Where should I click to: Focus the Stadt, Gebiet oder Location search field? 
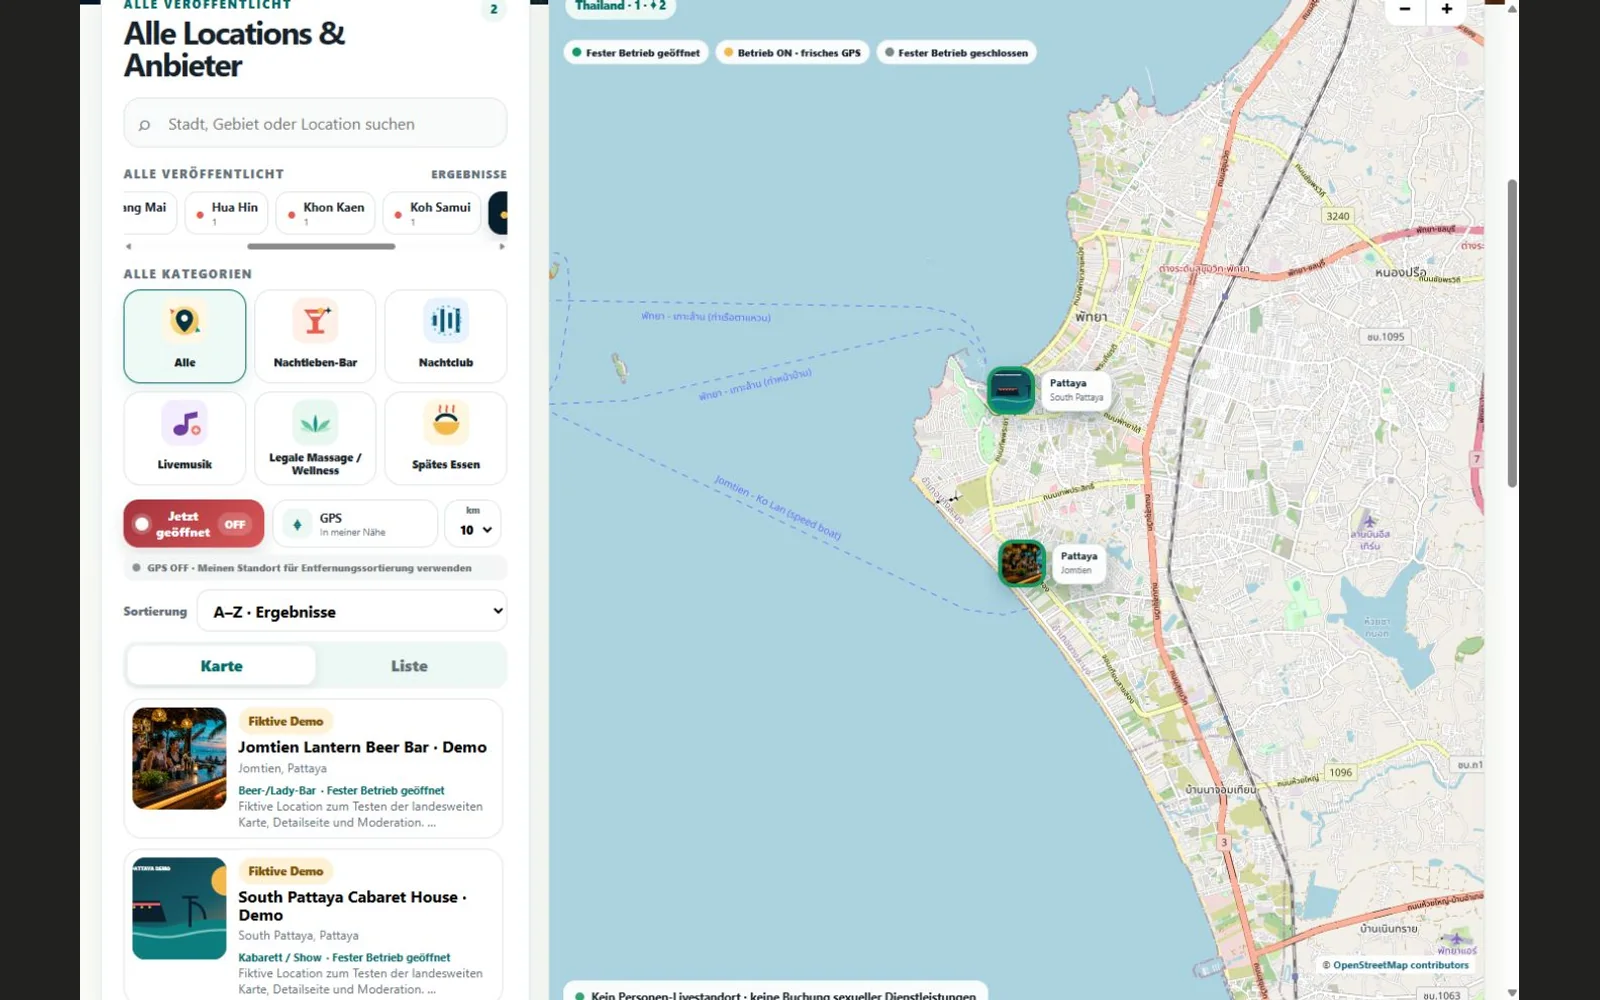click(315, 124)
